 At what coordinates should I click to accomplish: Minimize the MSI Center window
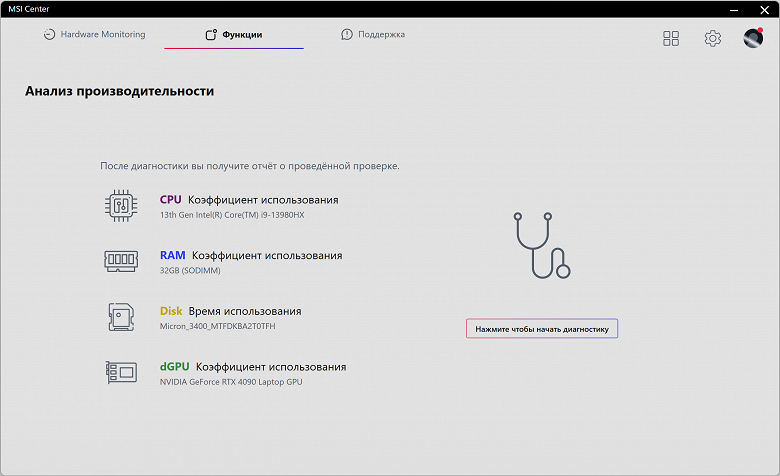(734, 9)
